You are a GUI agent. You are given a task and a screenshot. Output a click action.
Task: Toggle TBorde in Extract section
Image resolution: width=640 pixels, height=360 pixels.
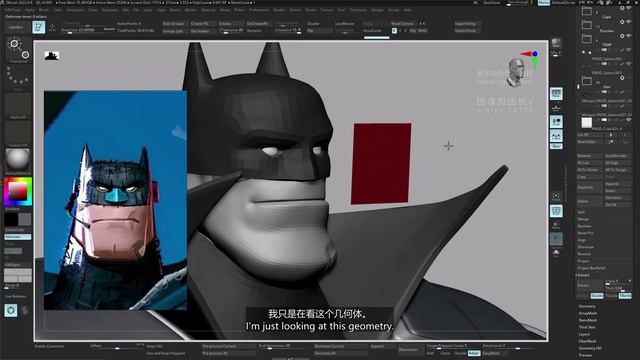[x=625, y=296]
